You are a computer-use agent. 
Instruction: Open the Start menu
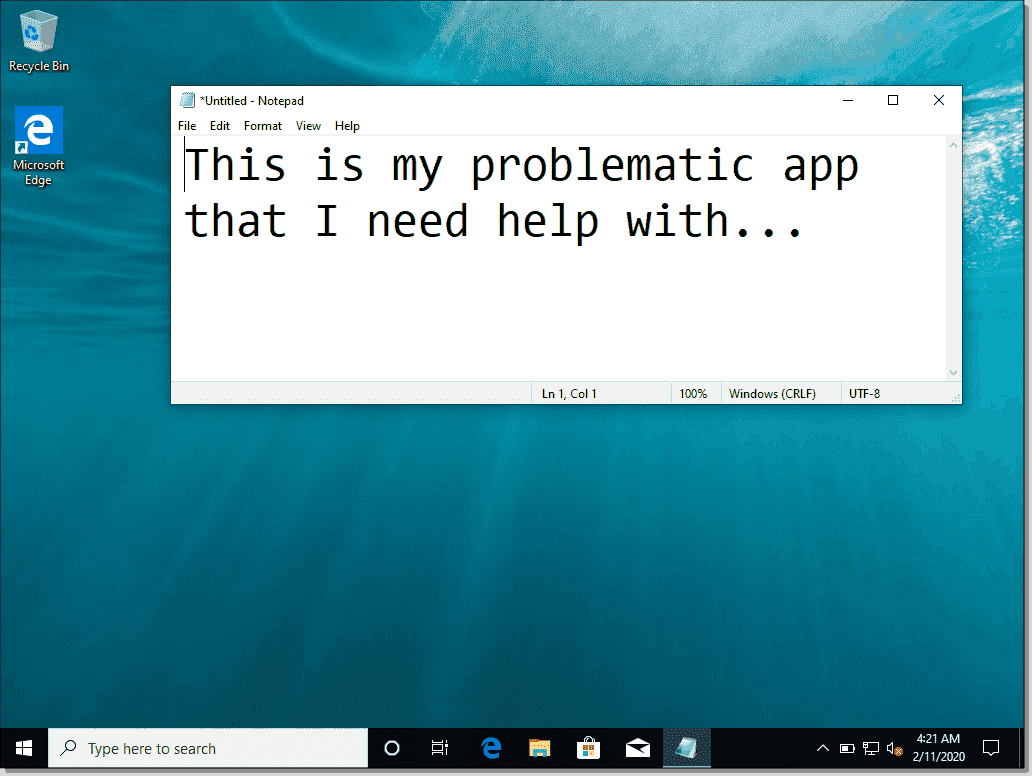23,747
